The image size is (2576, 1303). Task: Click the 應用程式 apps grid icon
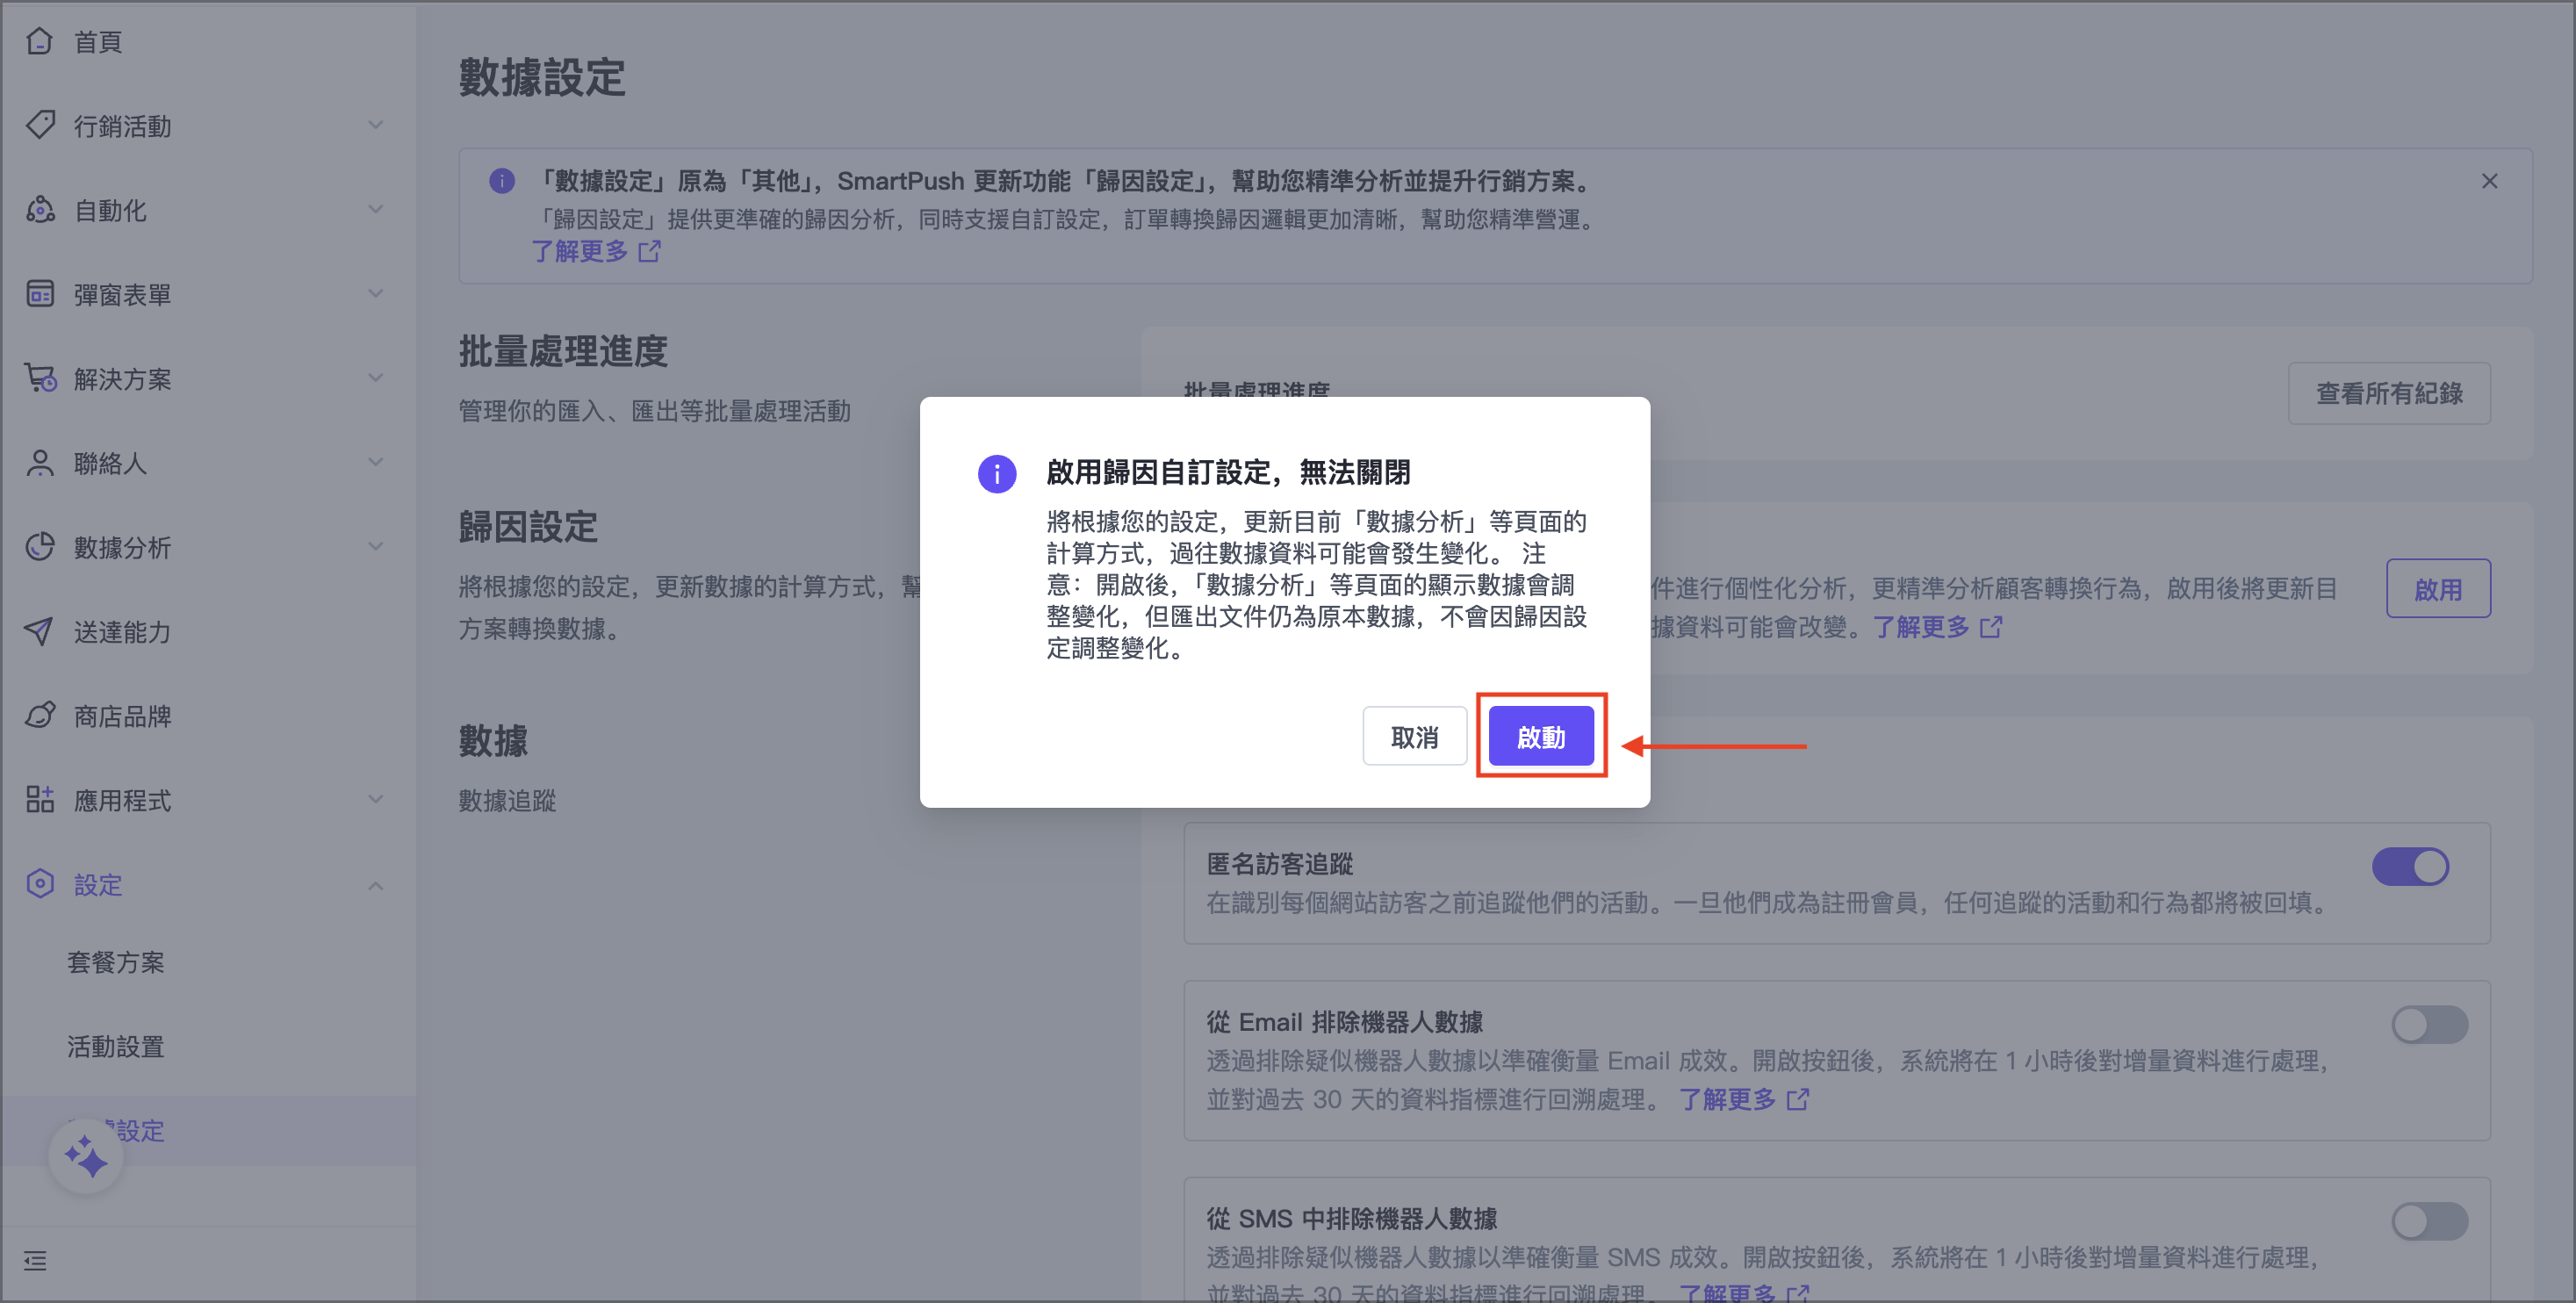click(40, 799)
